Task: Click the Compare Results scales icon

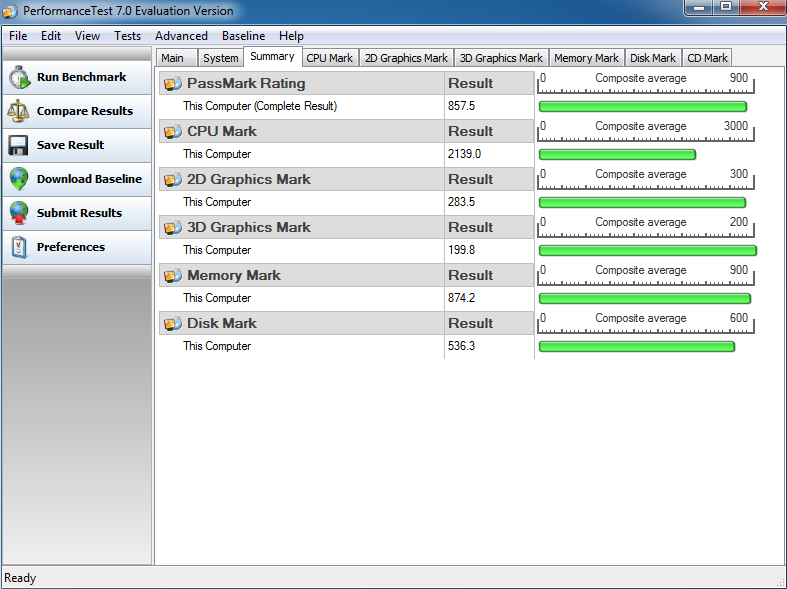Action: pyautogui.click(x=19, y=111)
